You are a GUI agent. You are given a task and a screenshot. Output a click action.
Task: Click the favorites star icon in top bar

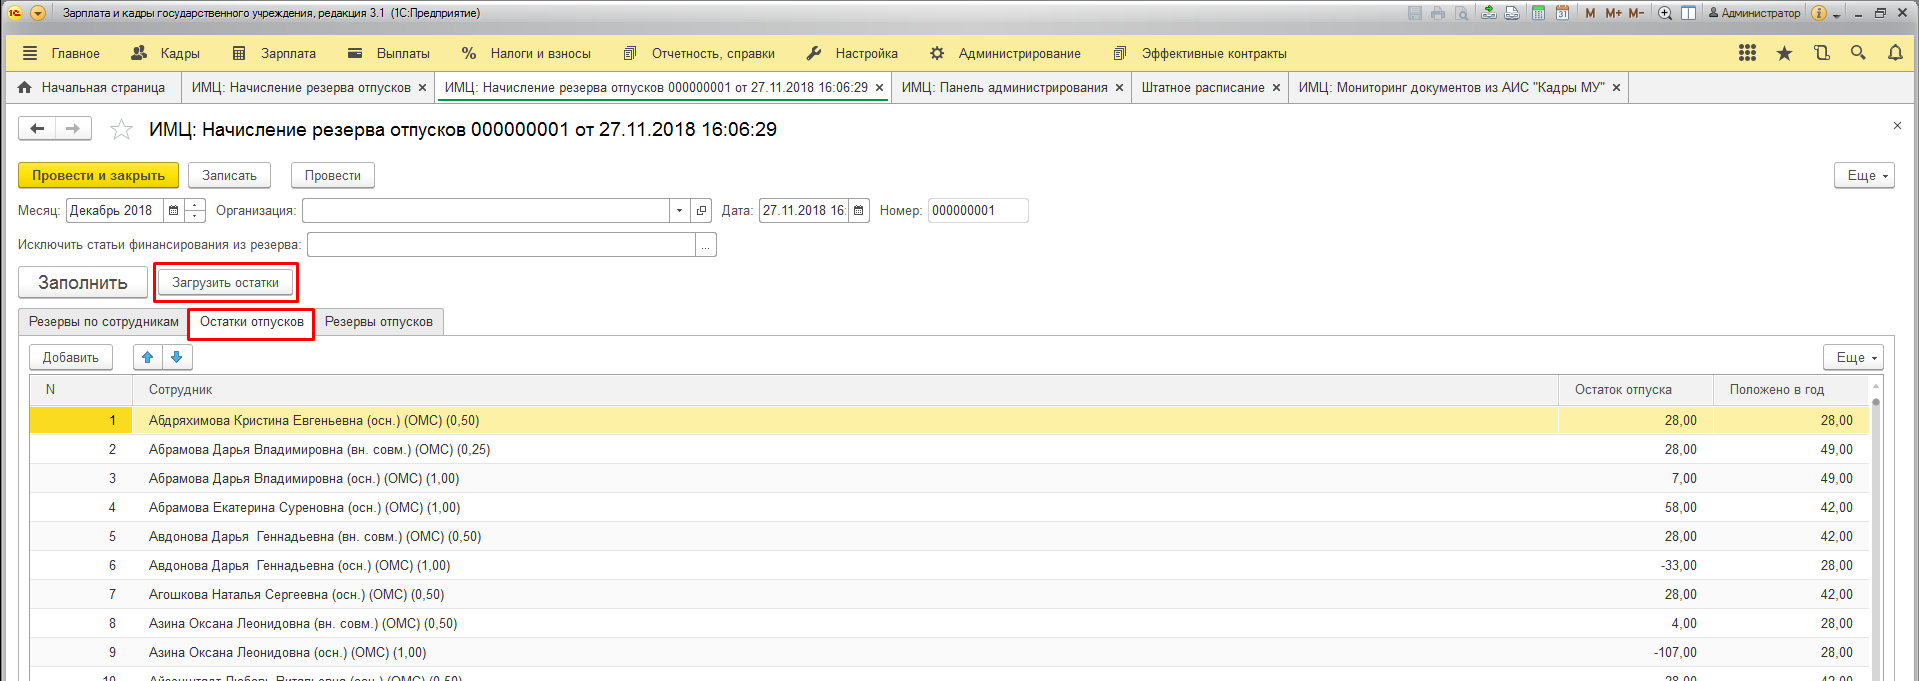1784,53
